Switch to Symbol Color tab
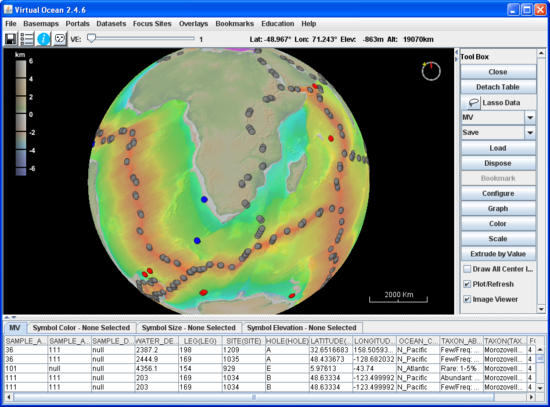Screen dimensions: 550x407 coord(81,328)
